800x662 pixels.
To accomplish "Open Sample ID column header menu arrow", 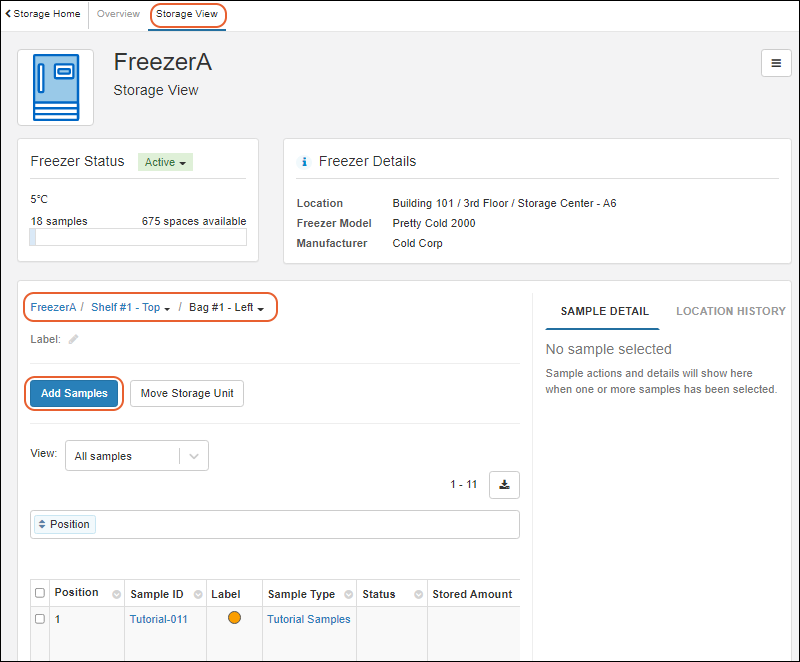I will 197,594.
